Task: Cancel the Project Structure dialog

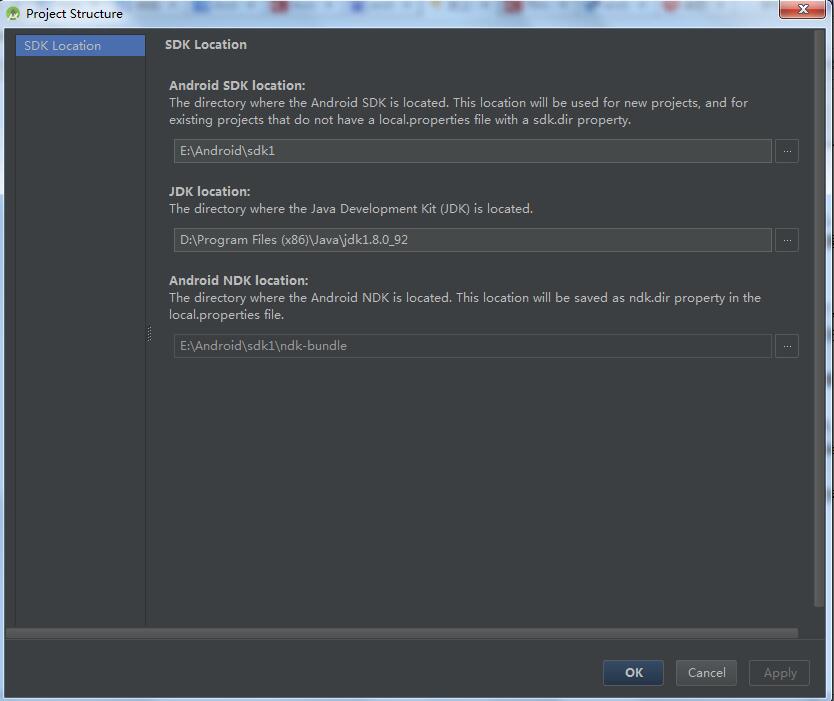Action: (706, 673)
